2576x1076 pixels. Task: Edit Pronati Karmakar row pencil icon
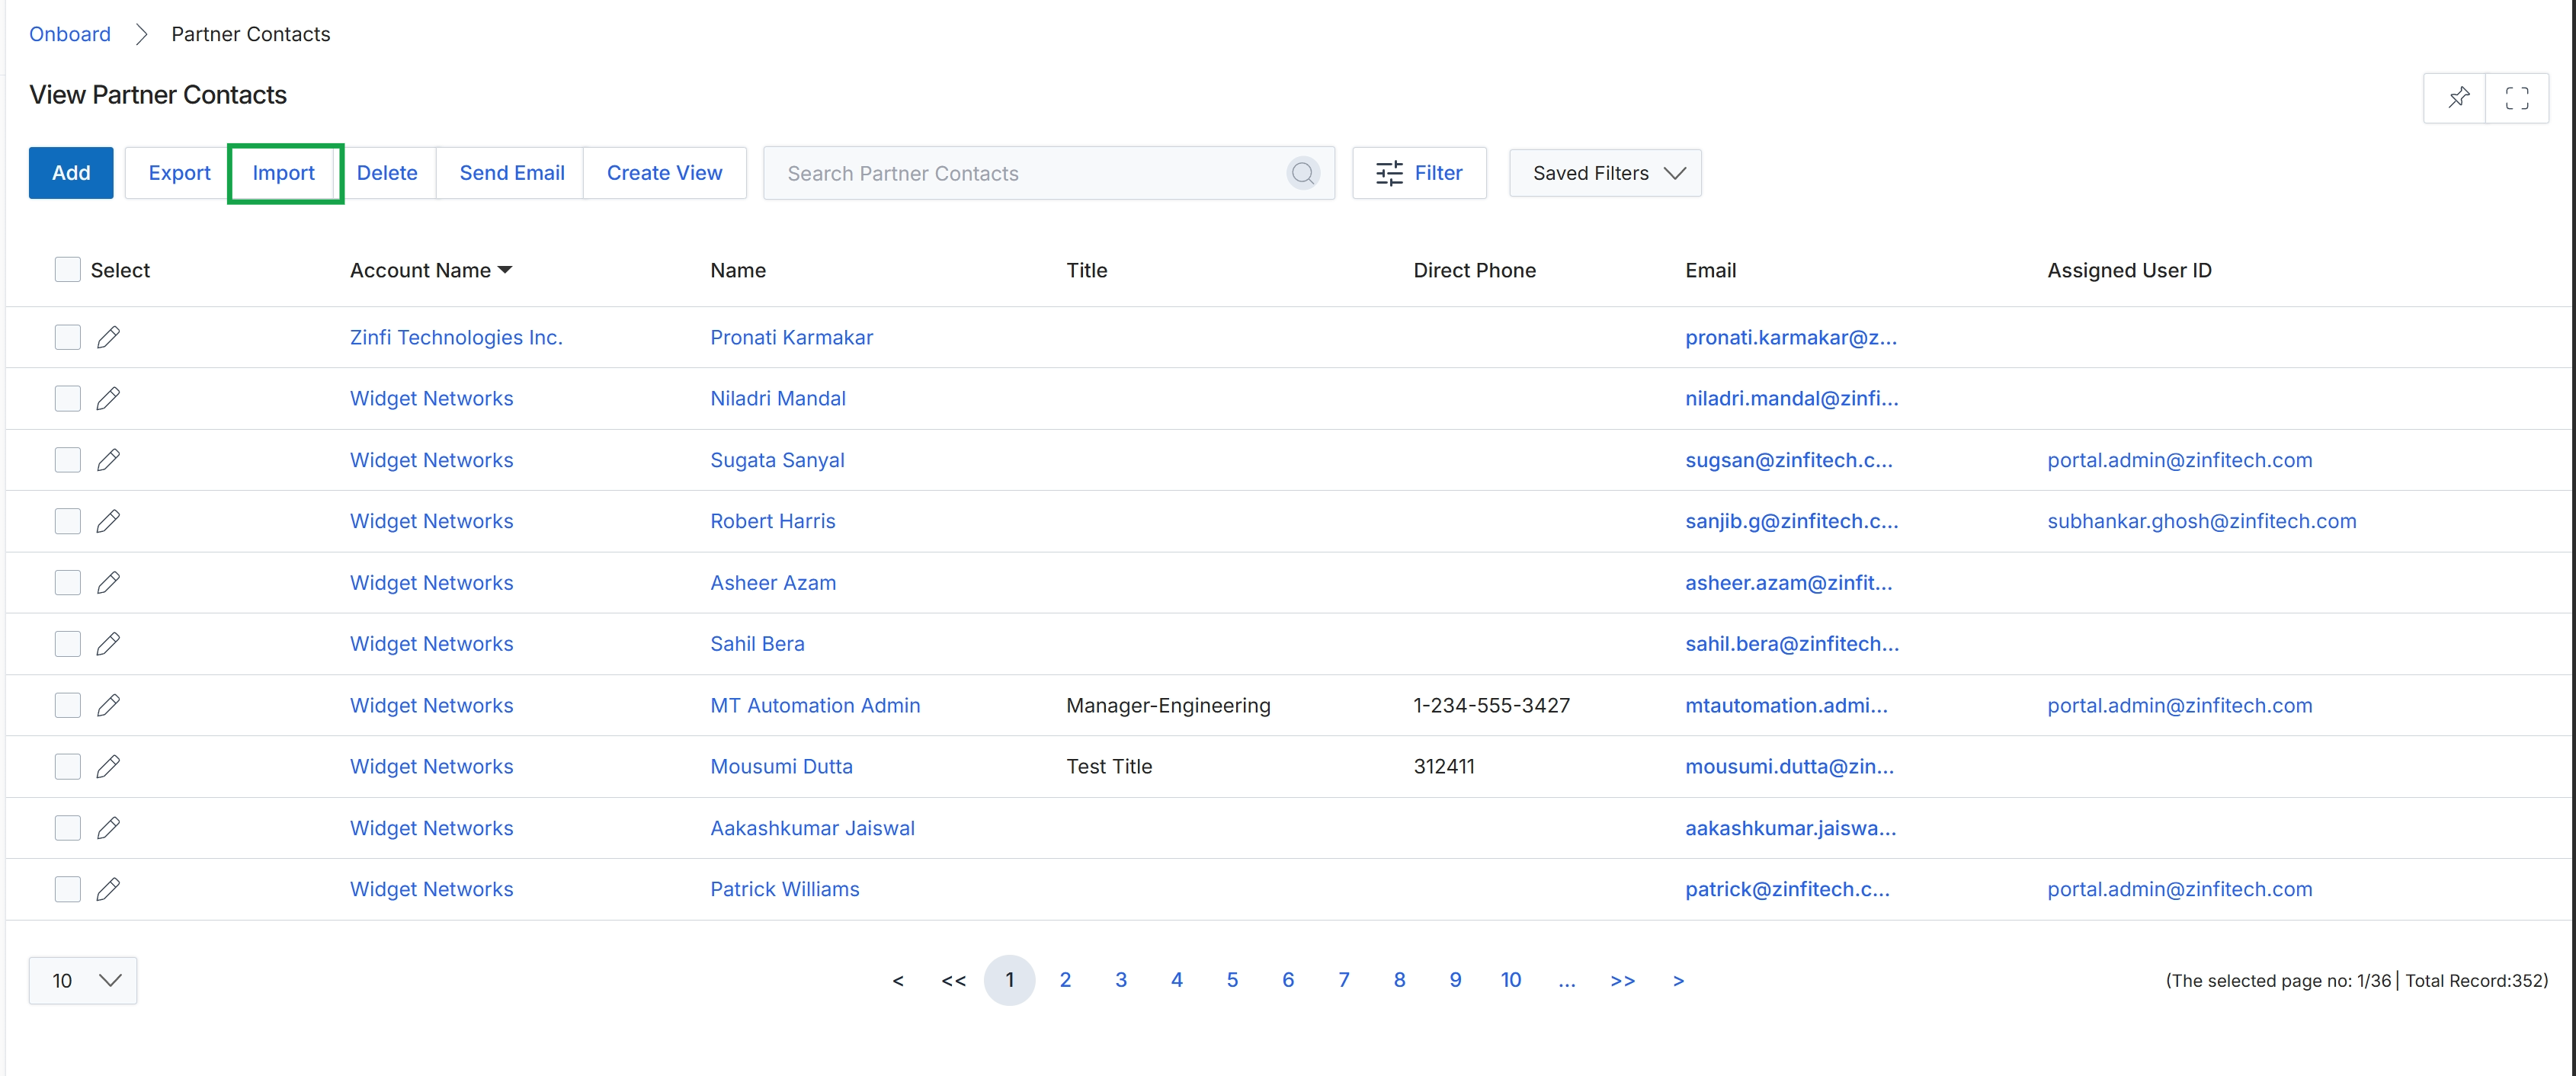(108, 337)
